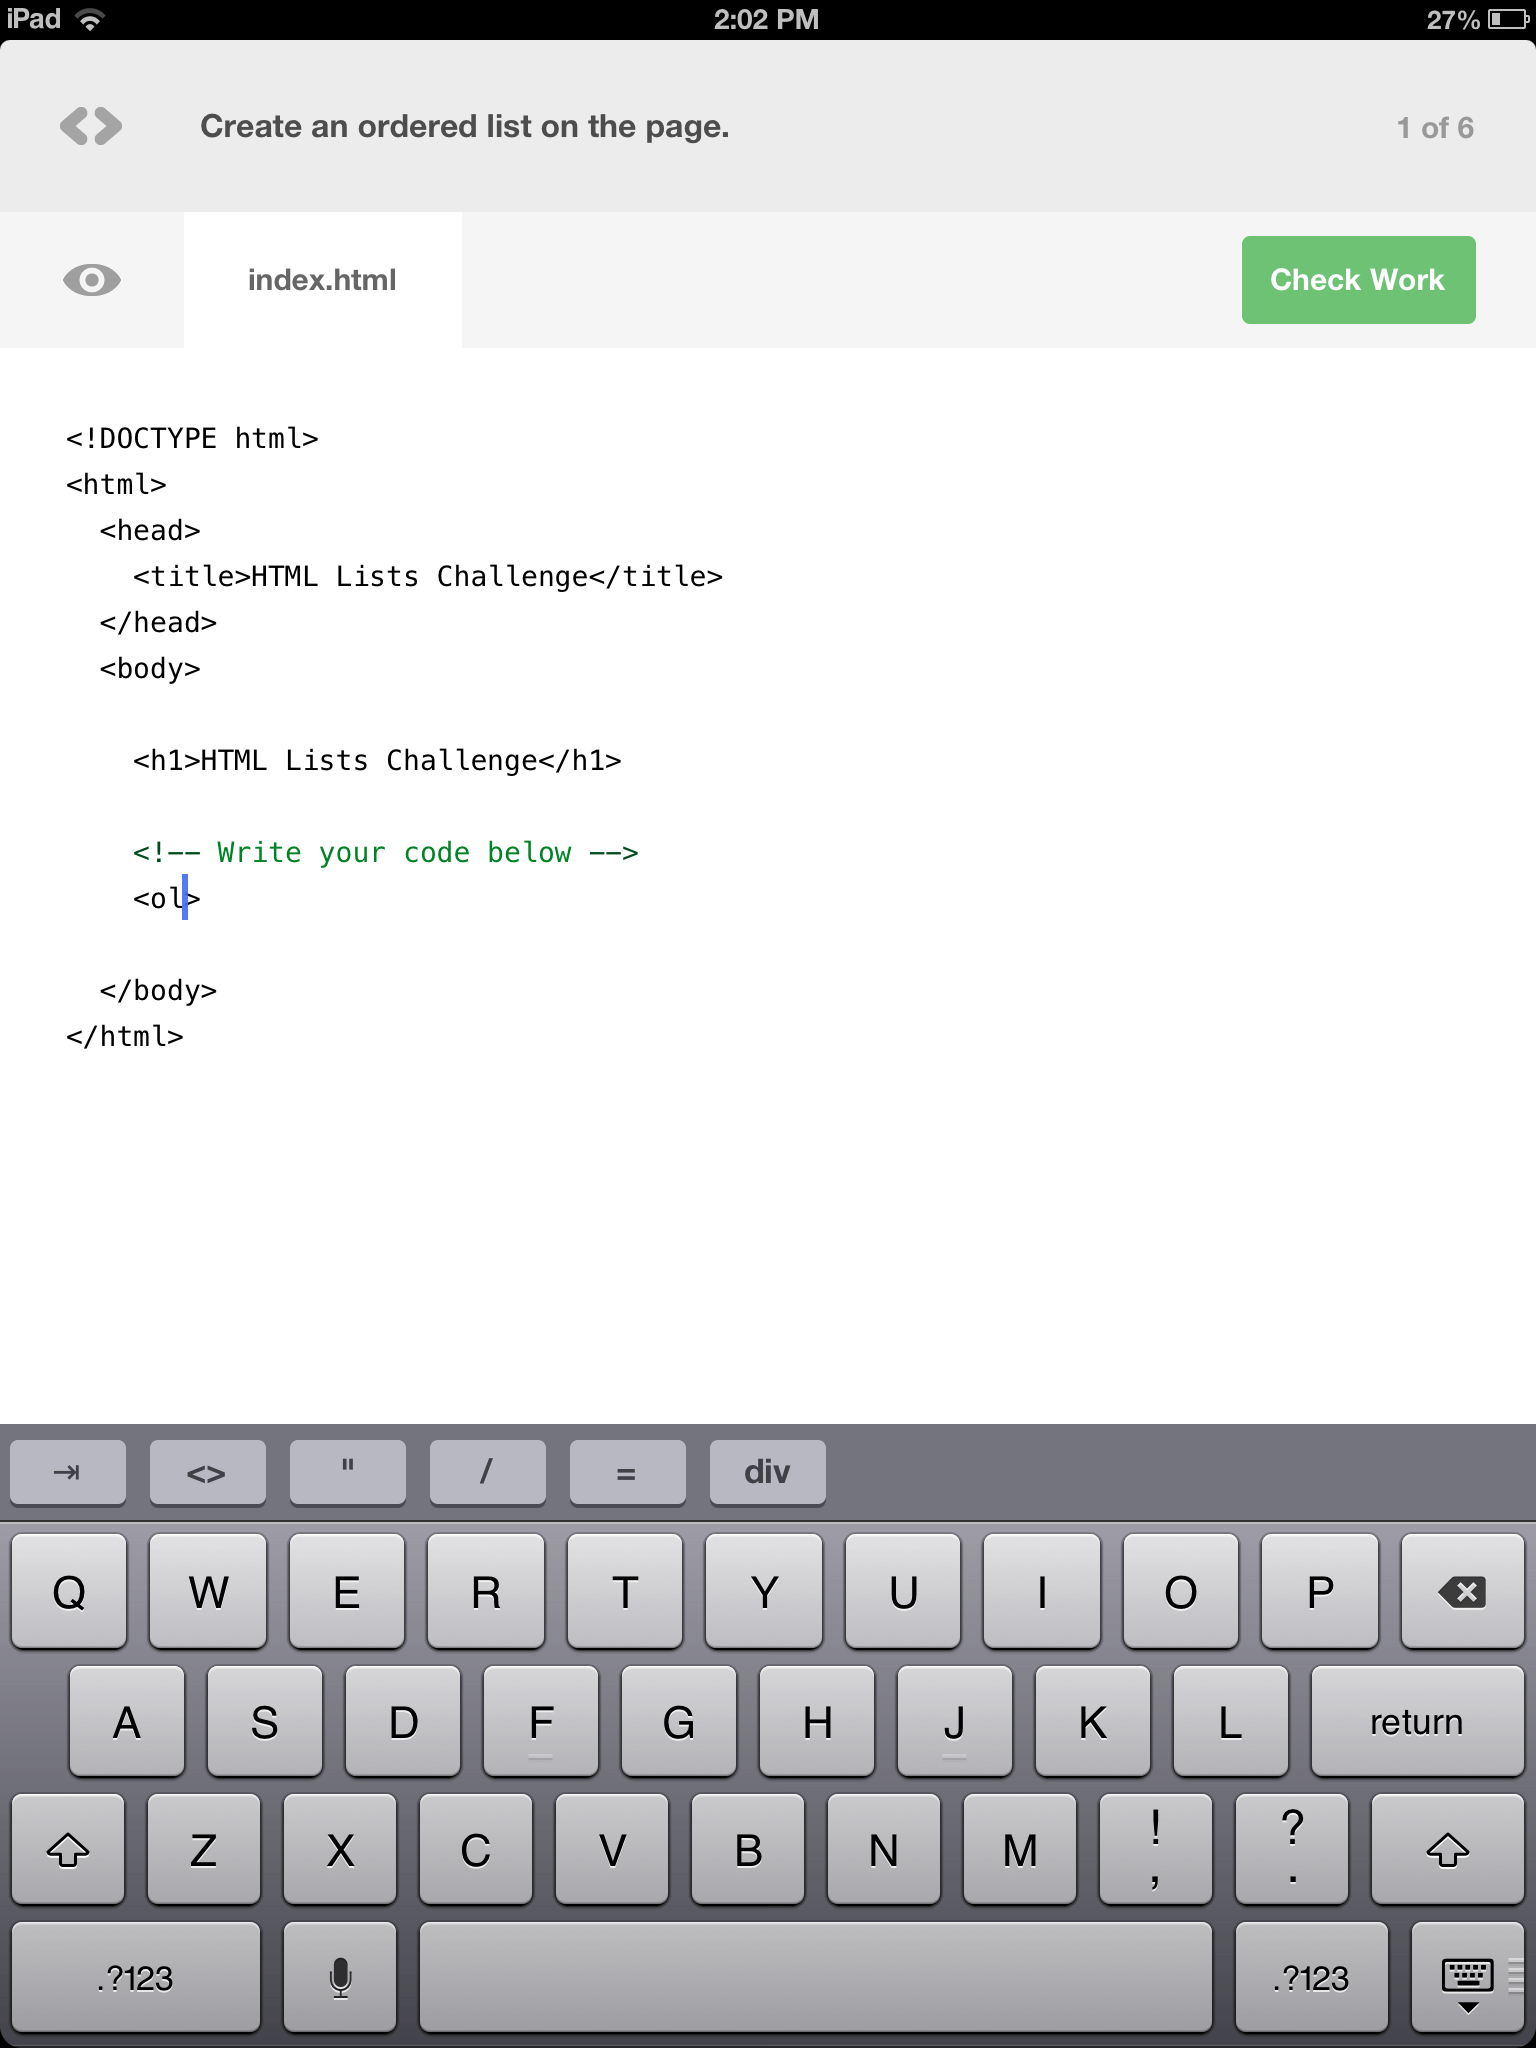Place cursor on h1 heading line

[377, 760]
